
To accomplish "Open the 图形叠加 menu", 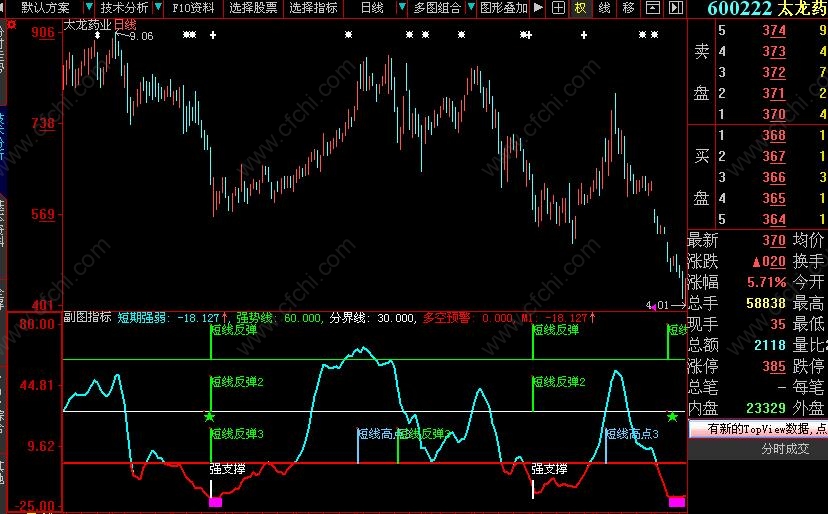I will tap(504, 8).
